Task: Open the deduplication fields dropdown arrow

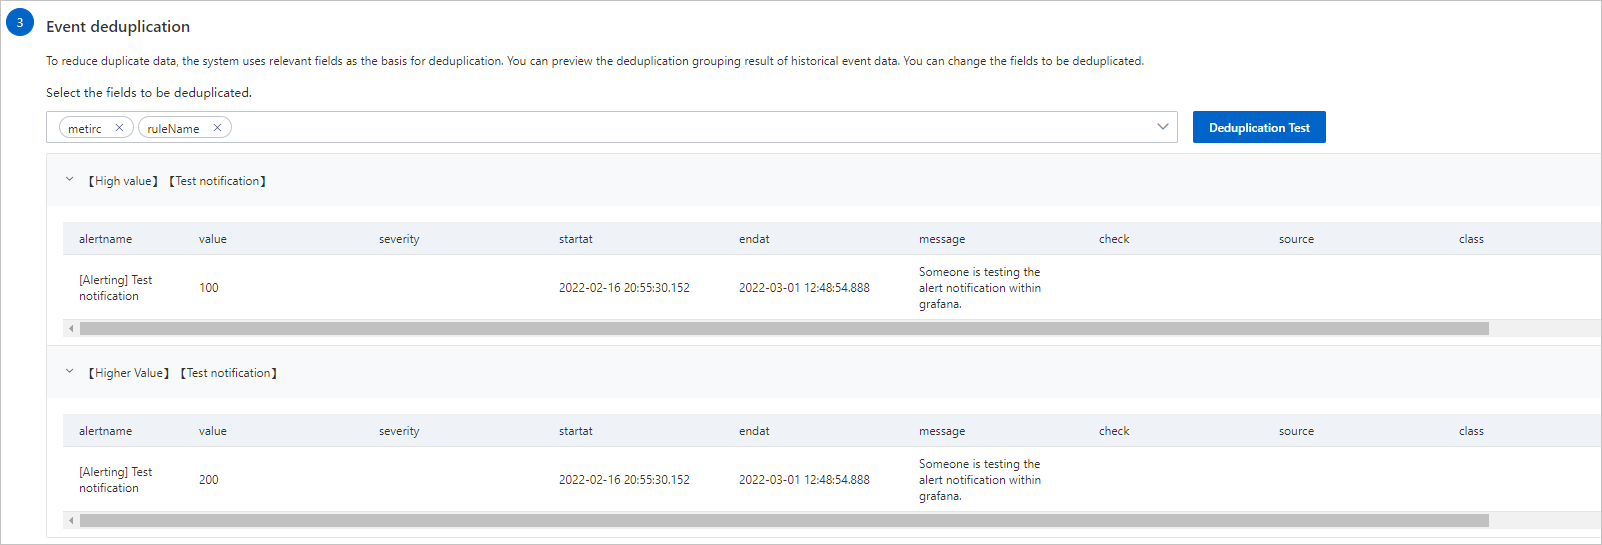Action: [x=1163, y=127]
